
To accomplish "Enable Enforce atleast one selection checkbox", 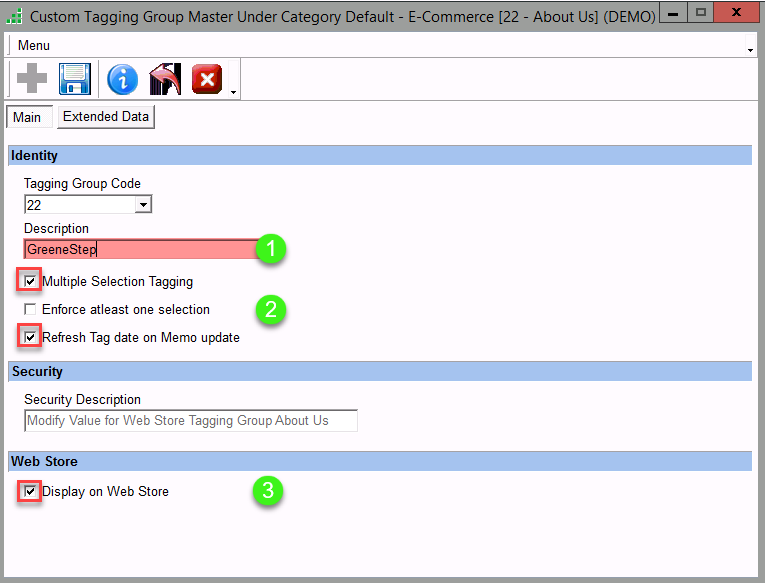I will (30, 310).
